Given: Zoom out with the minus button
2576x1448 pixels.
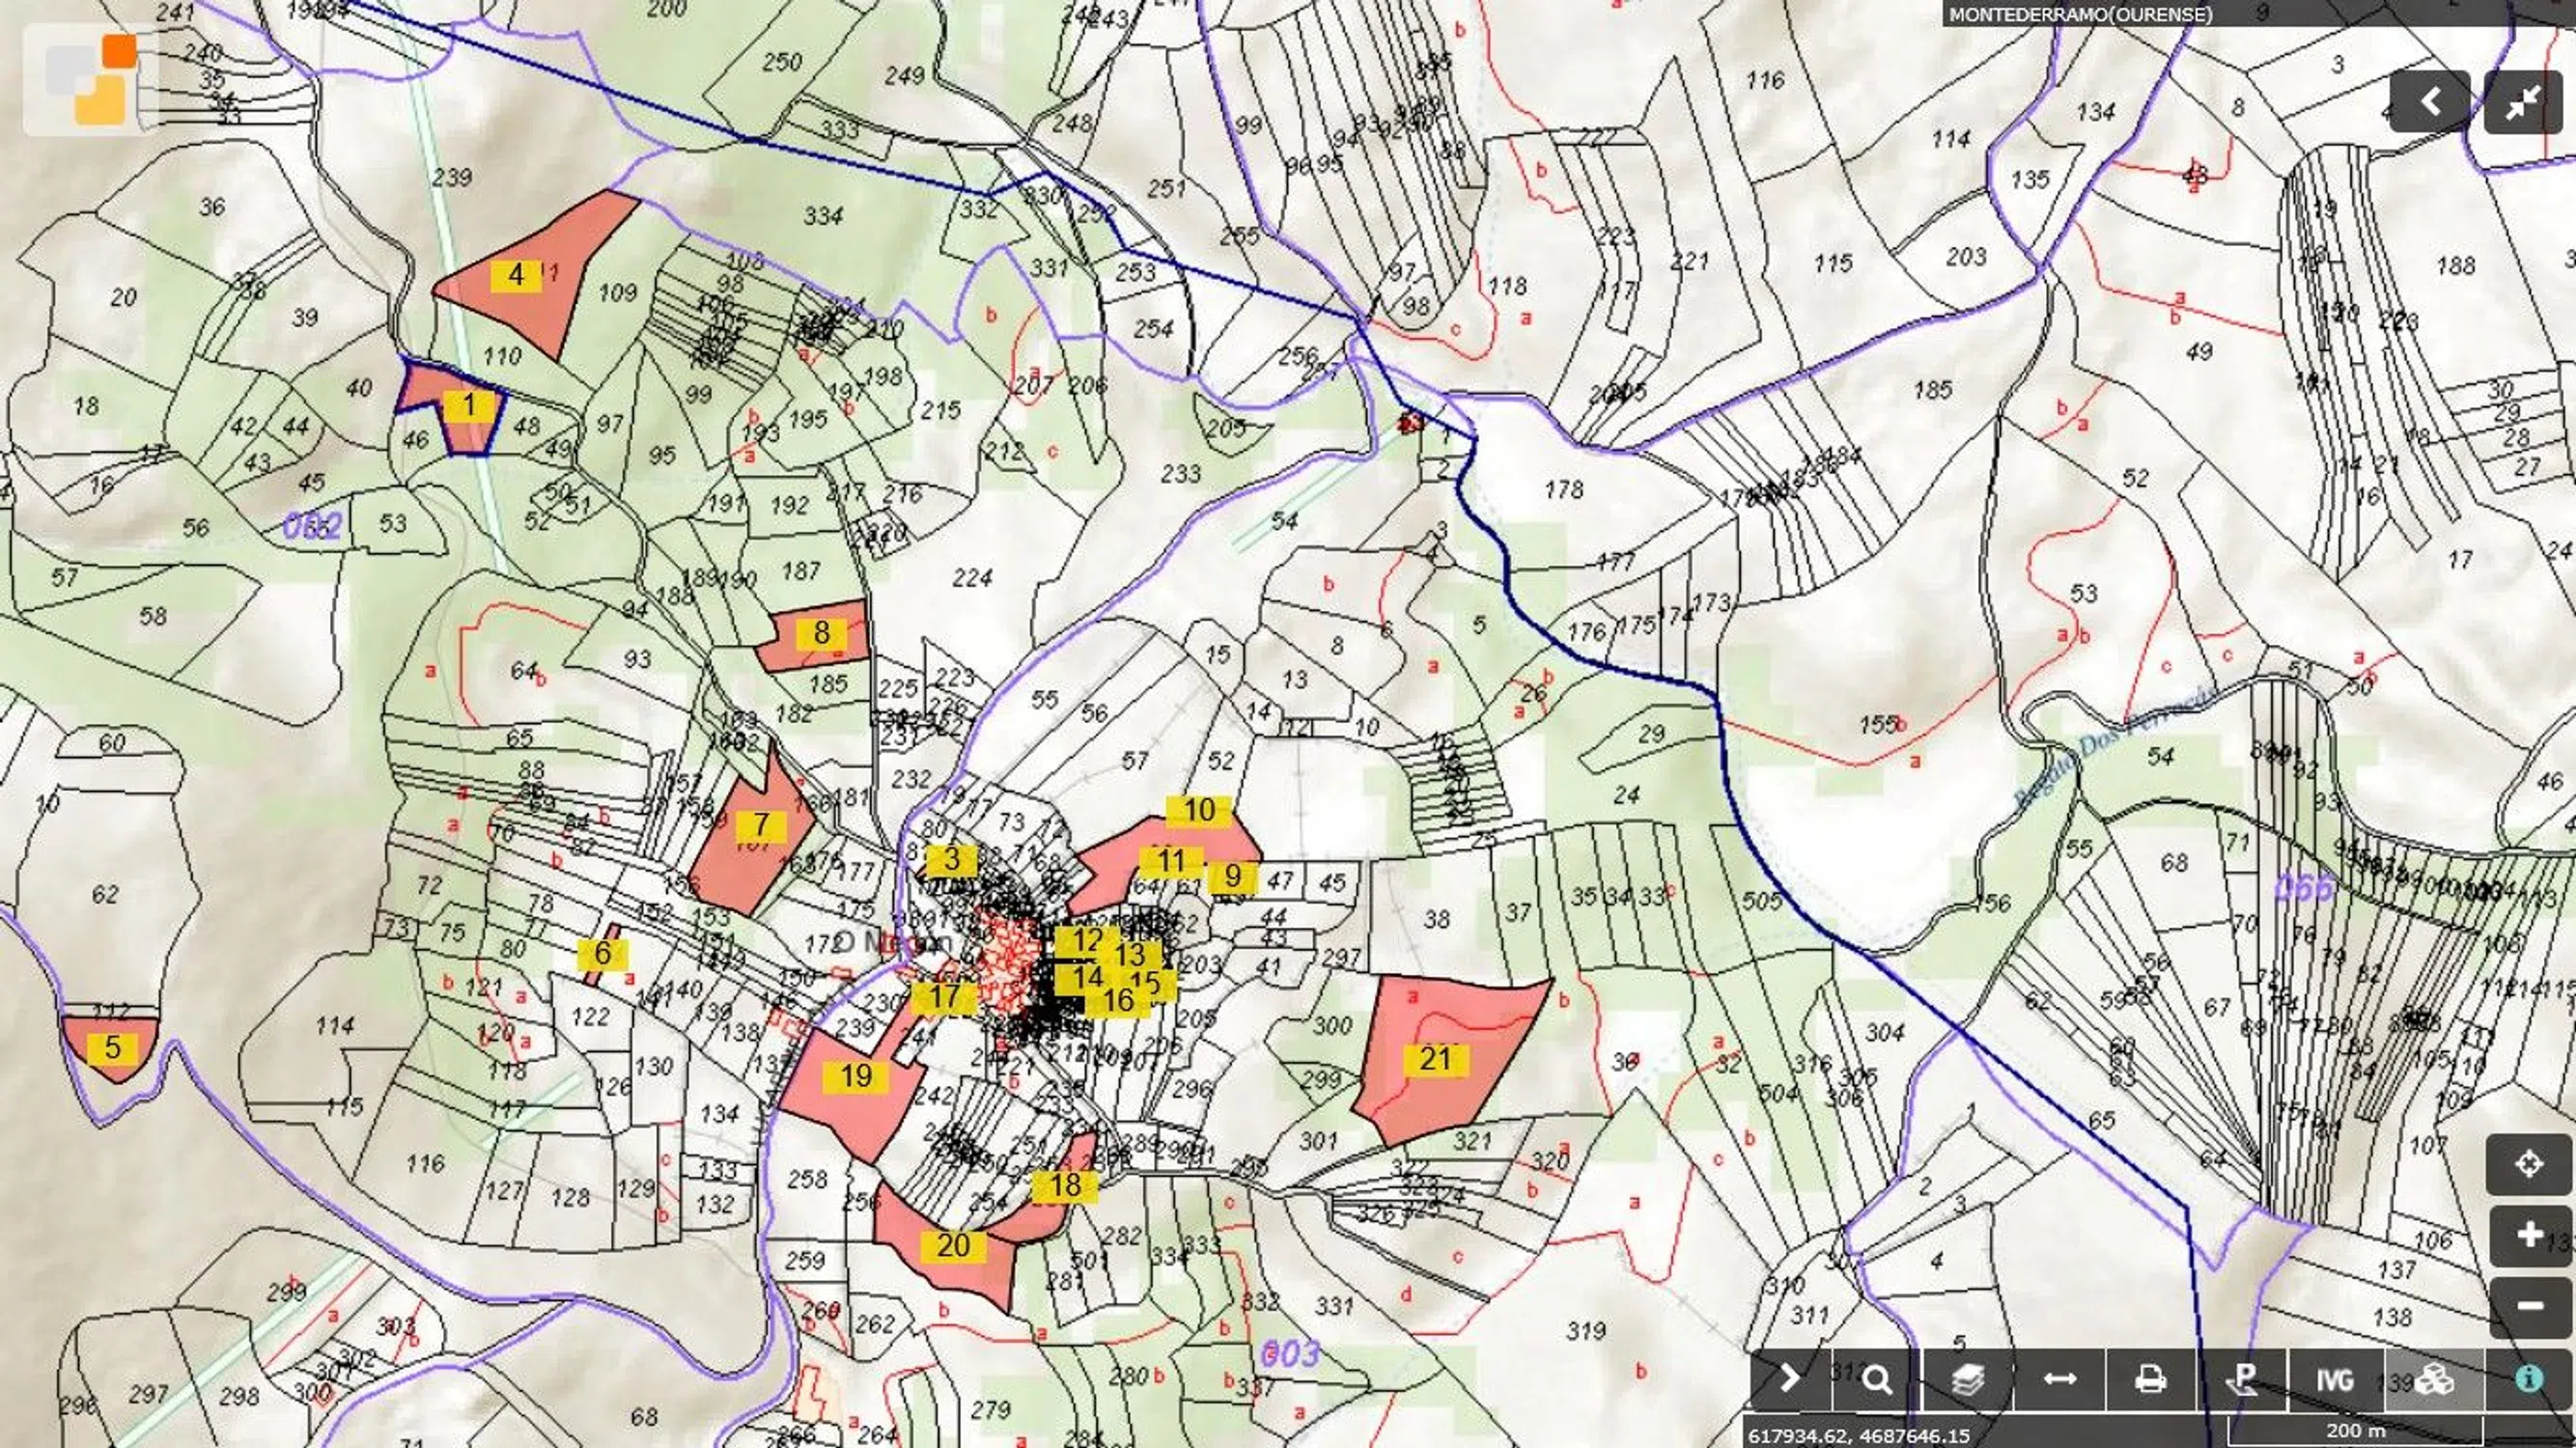Looking at the screenshot, I should click(x=2529, y=1307).
